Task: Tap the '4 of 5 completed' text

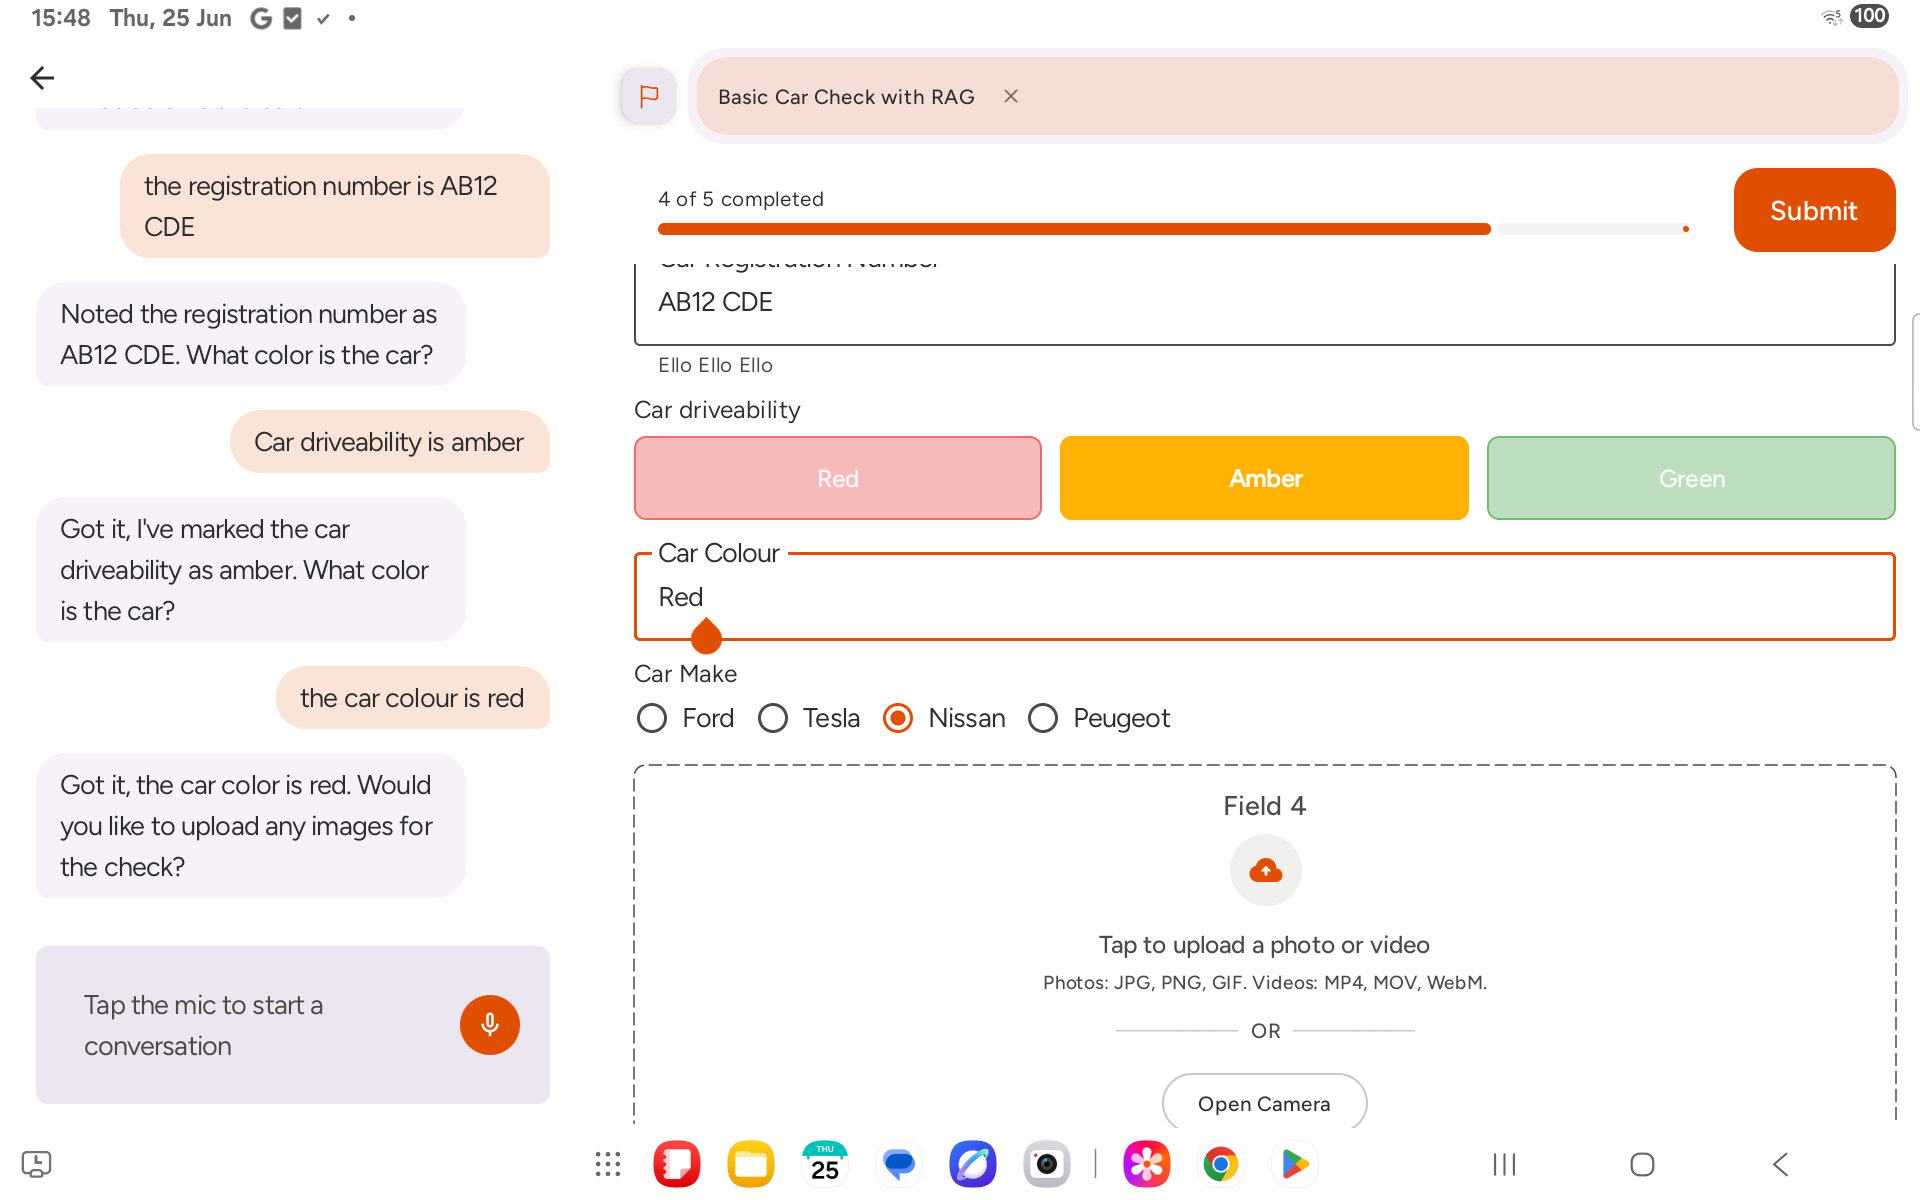Action: tap(741, 199)
